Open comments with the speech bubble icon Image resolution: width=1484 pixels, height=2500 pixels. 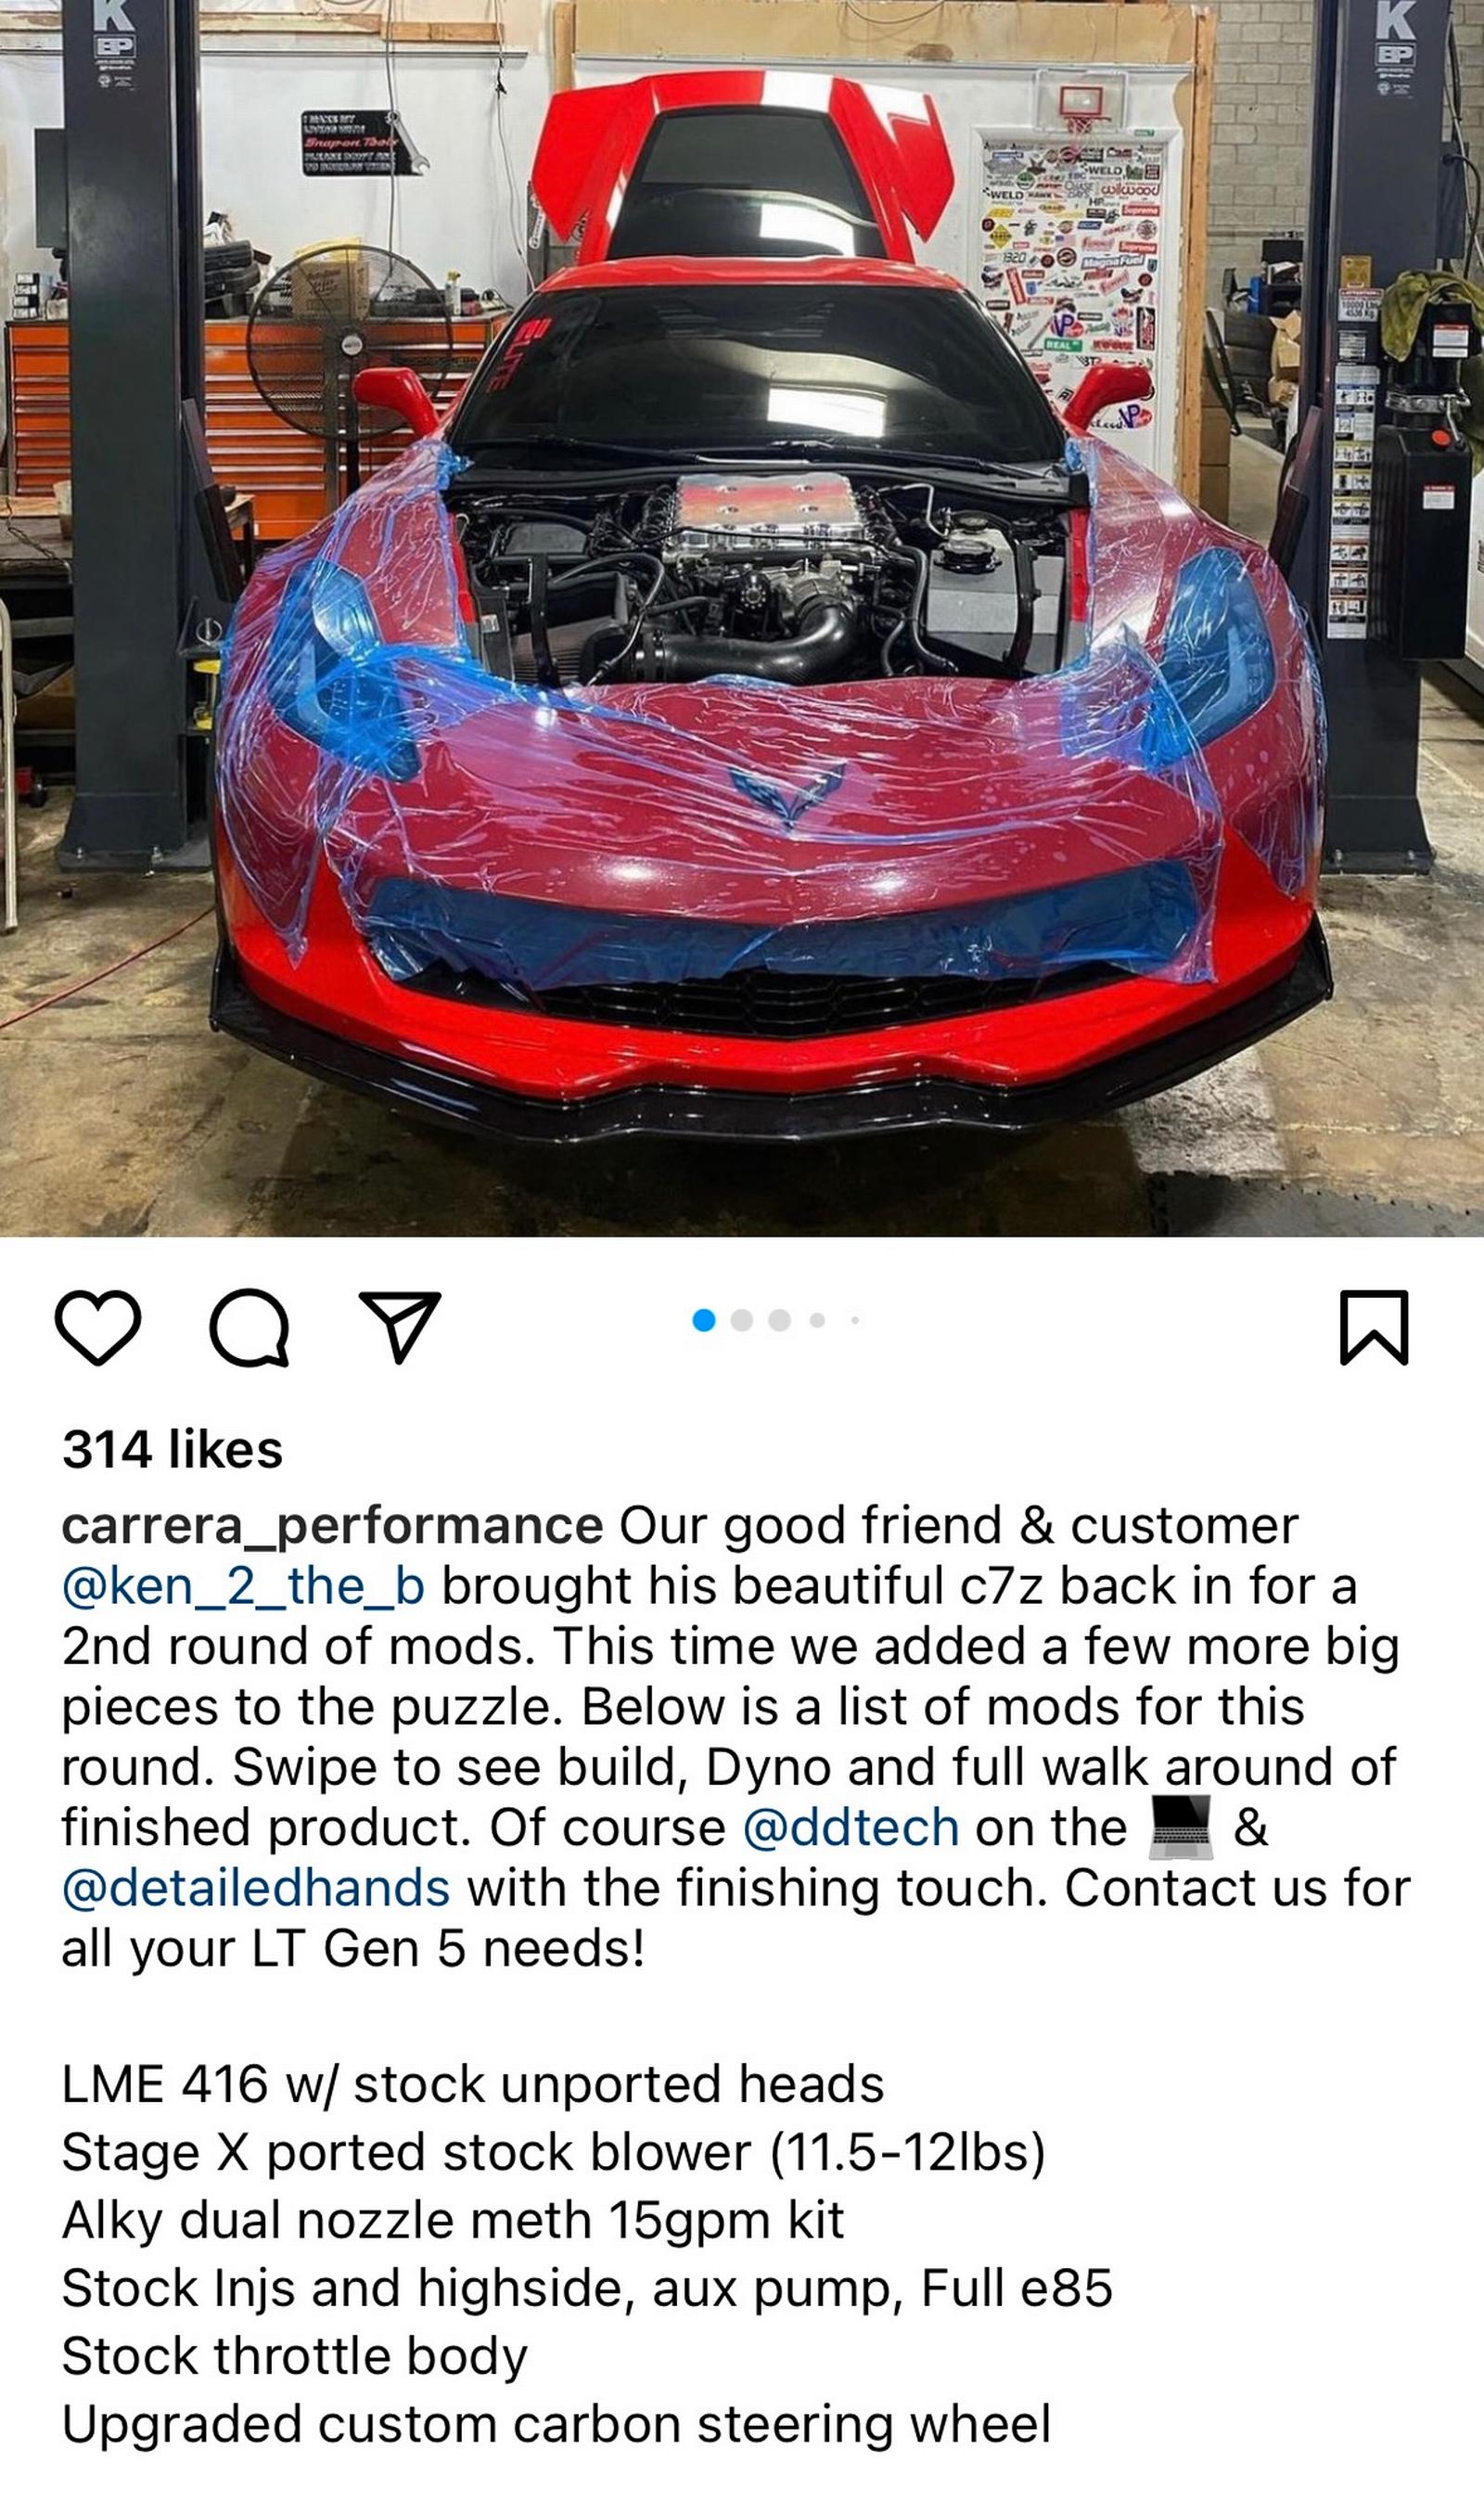pyautogui.click(x=250, y=1327)
